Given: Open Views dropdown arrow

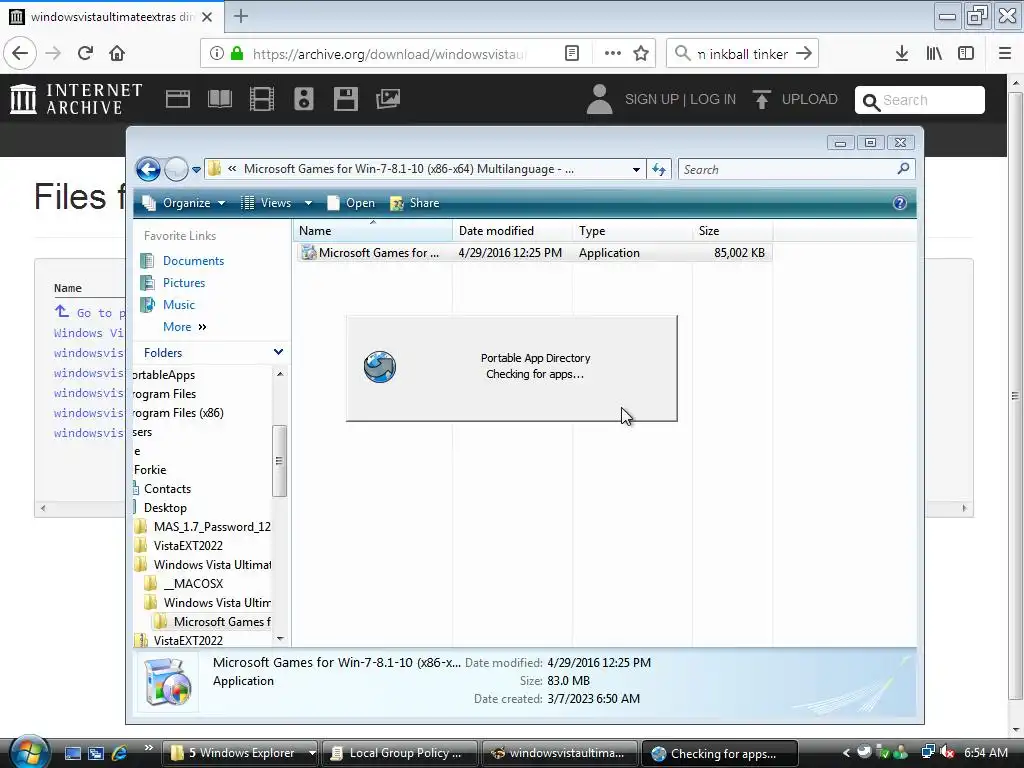Looking at the screenshot, I should 308,203.
